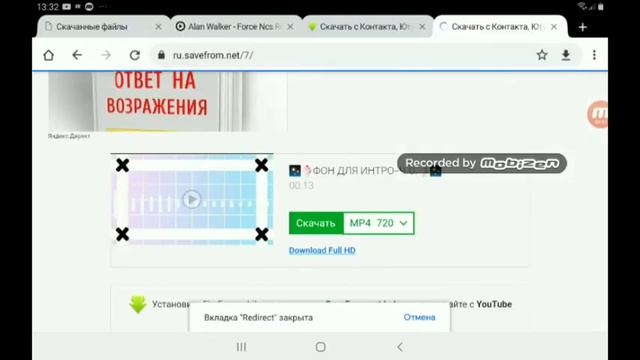Viewport: 640px width, 360px height.
Task: Tap the Mobizen floating recorder bubble
Action: click(x=598, y=114)
